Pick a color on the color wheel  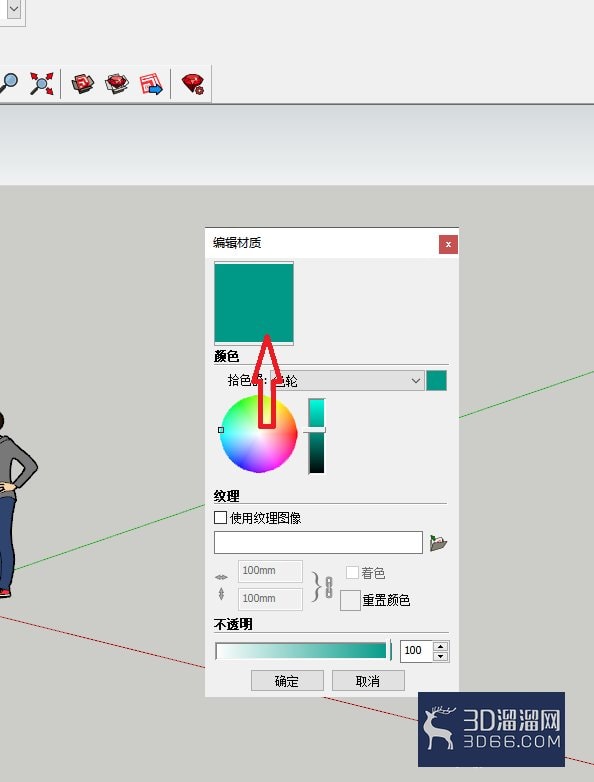[x=258, y=433]
